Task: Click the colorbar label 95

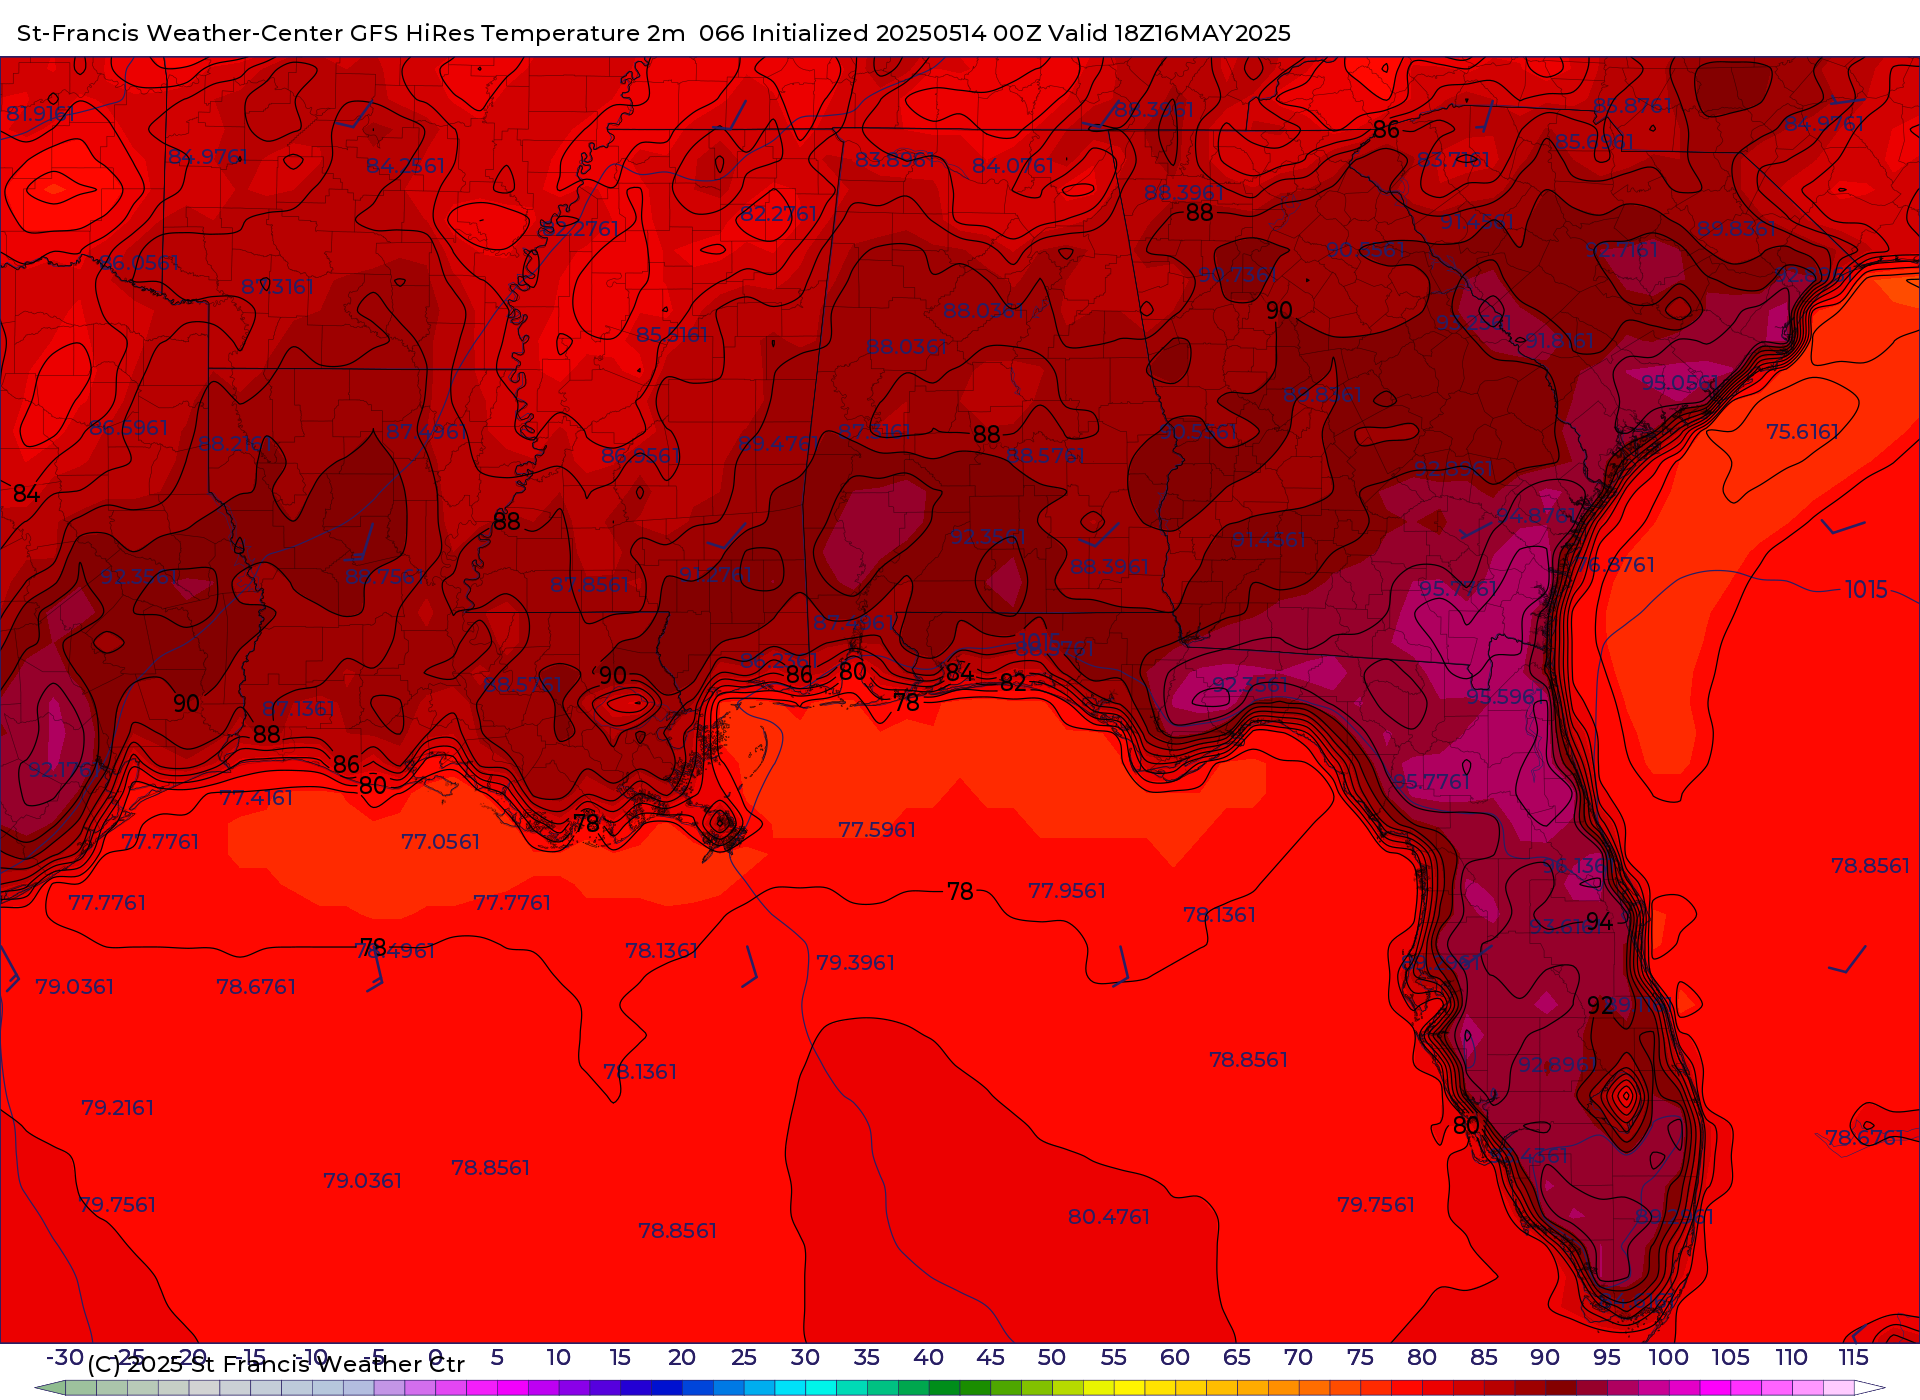Action: pyautogui.click(x=1607, y=1357)
